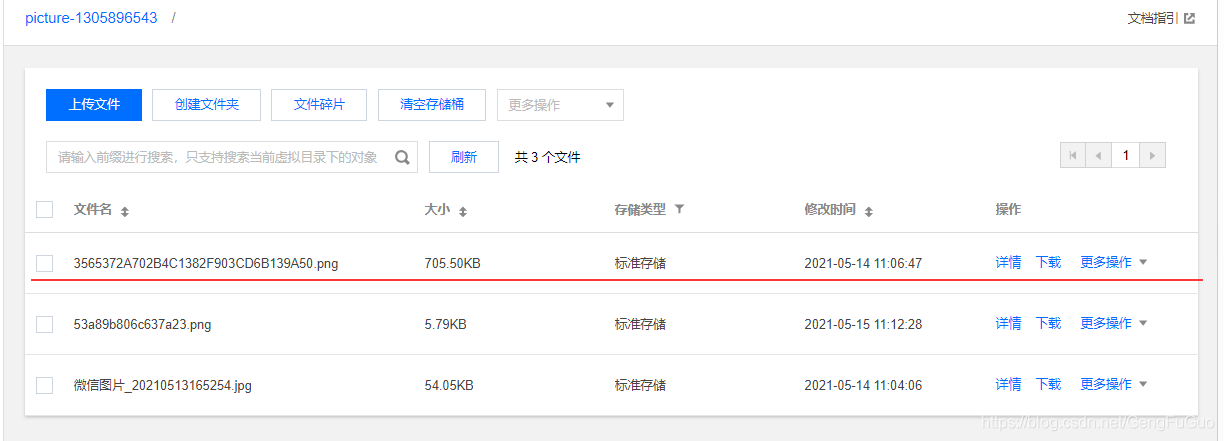1224x441 pixels.
Task: Go to previous page arrow
Action: coord(1099,155)
